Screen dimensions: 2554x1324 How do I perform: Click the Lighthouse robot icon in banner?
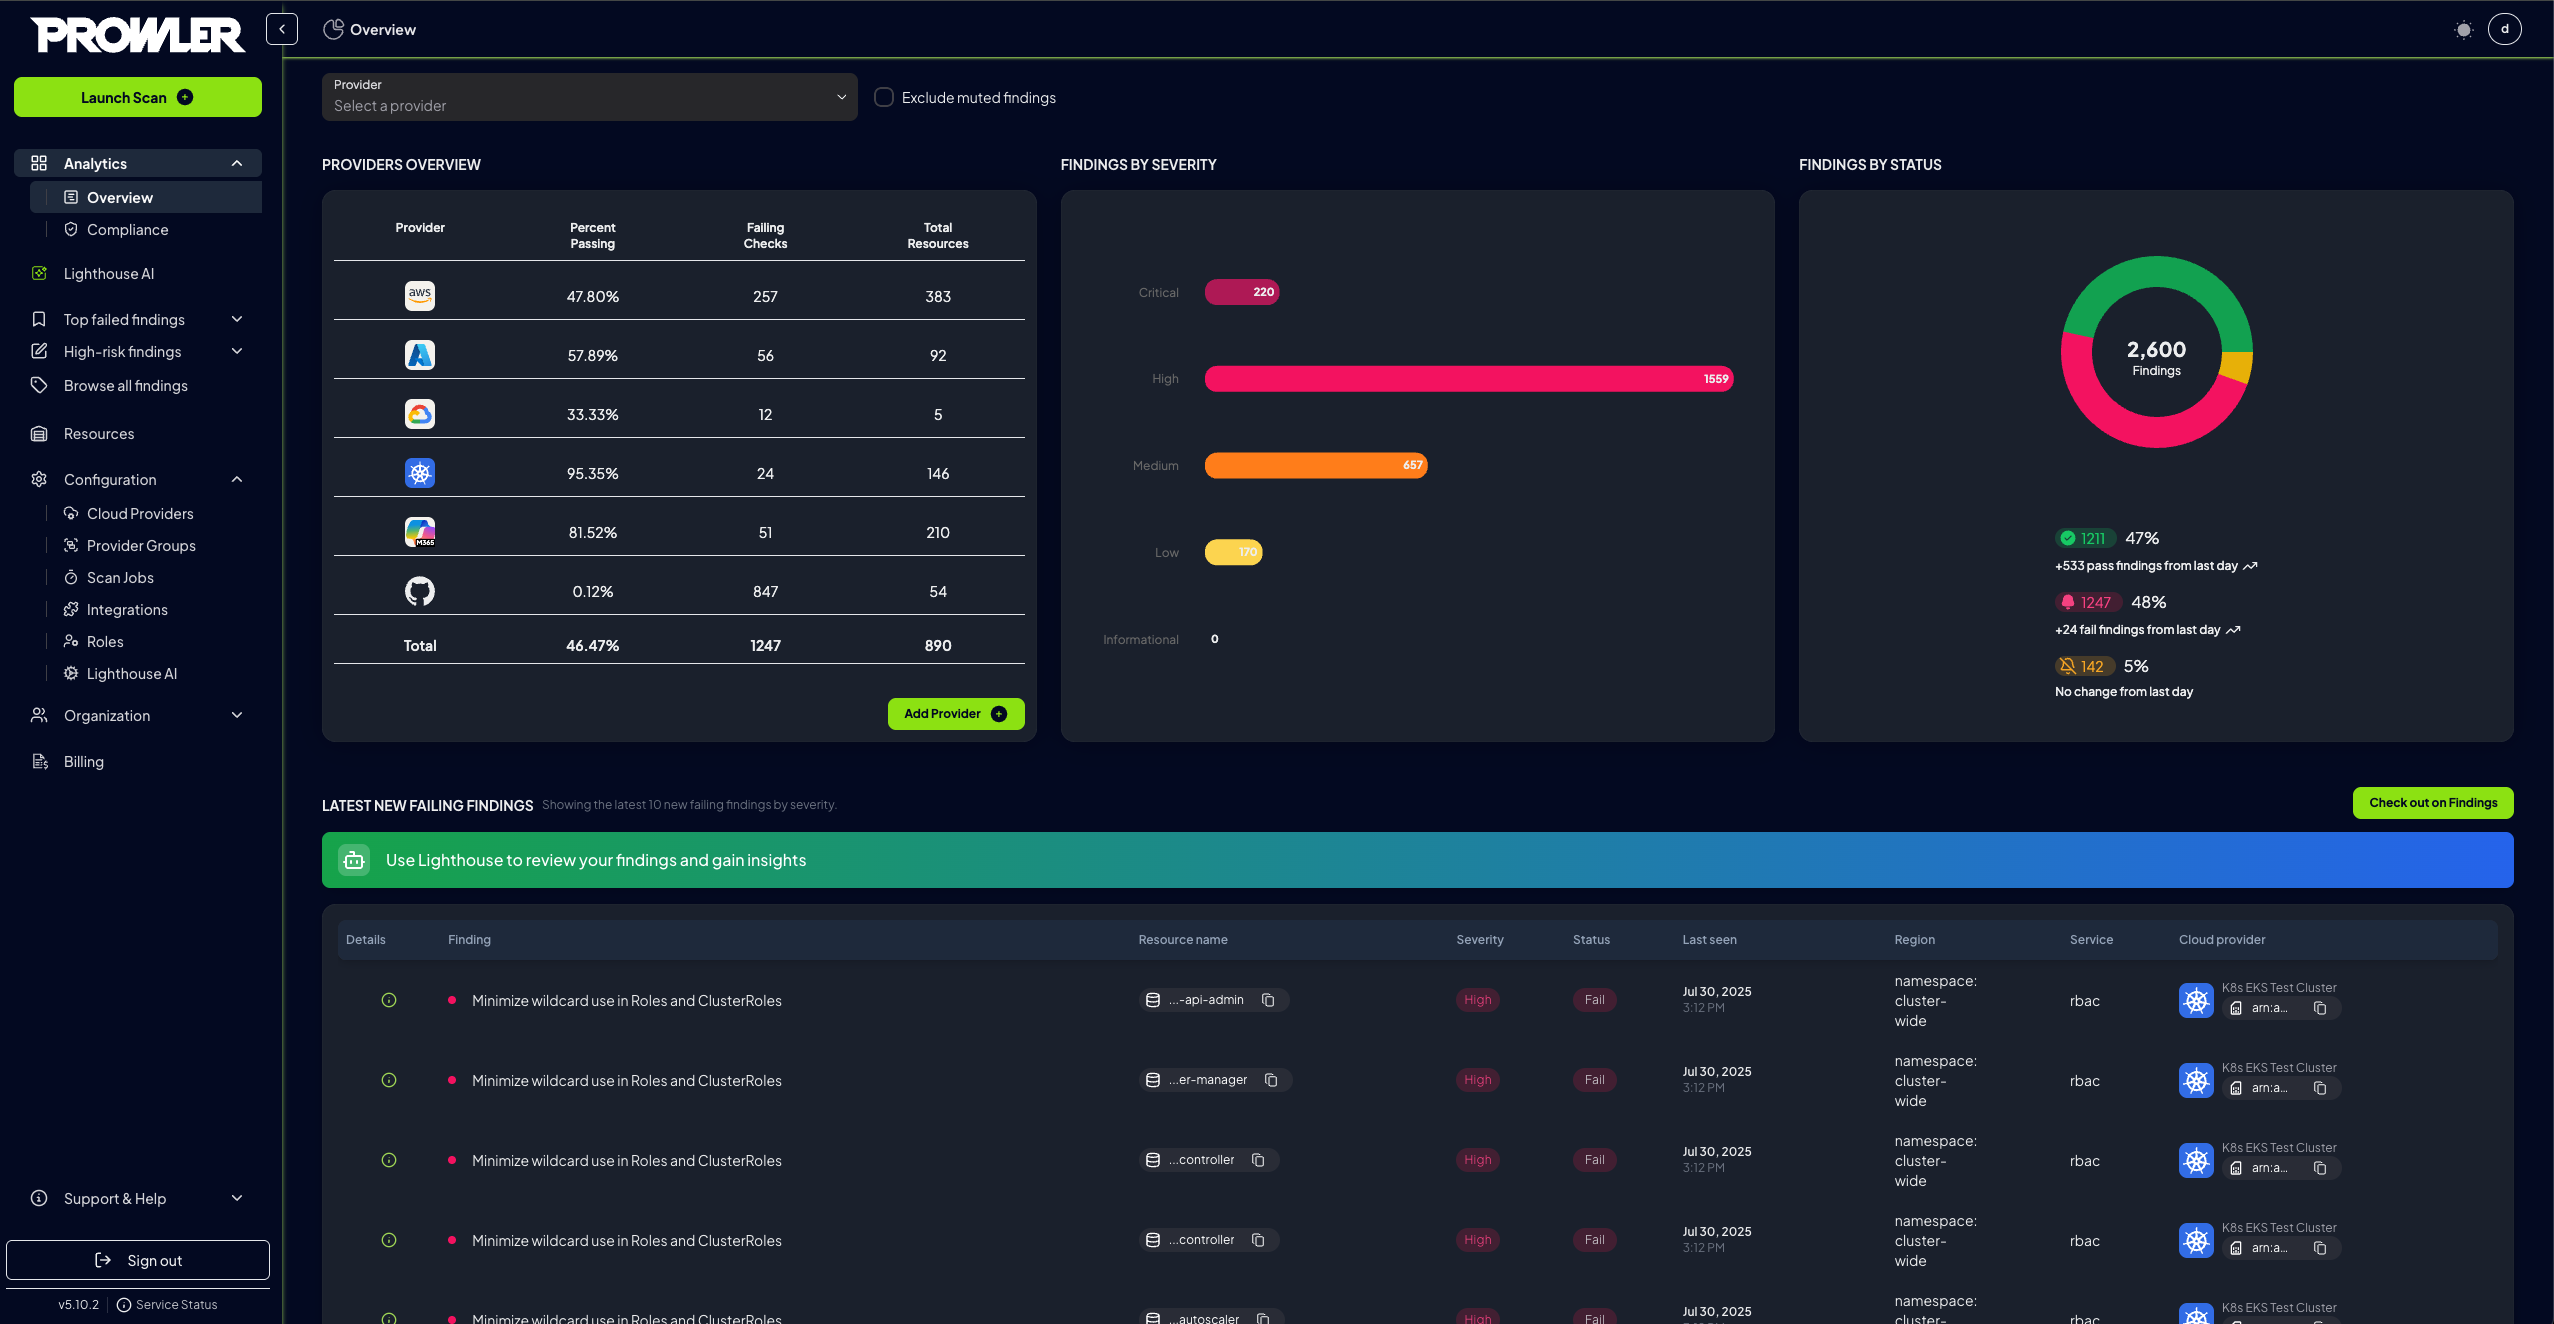coord(354,860)
